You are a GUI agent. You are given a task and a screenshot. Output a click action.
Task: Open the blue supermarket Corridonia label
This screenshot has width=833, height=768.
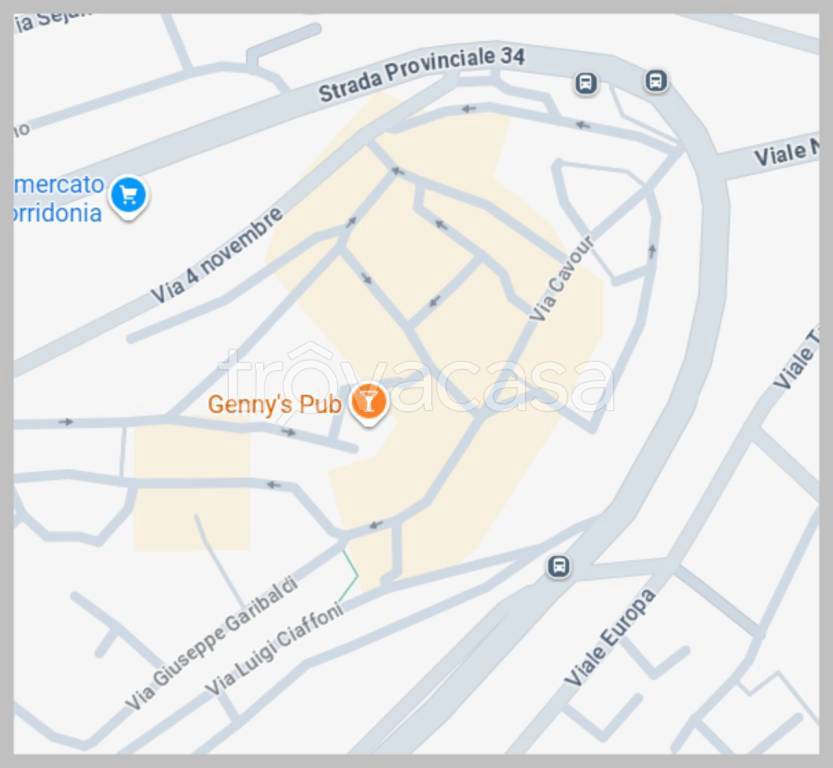pyautogui.click(x=58, y=199)
